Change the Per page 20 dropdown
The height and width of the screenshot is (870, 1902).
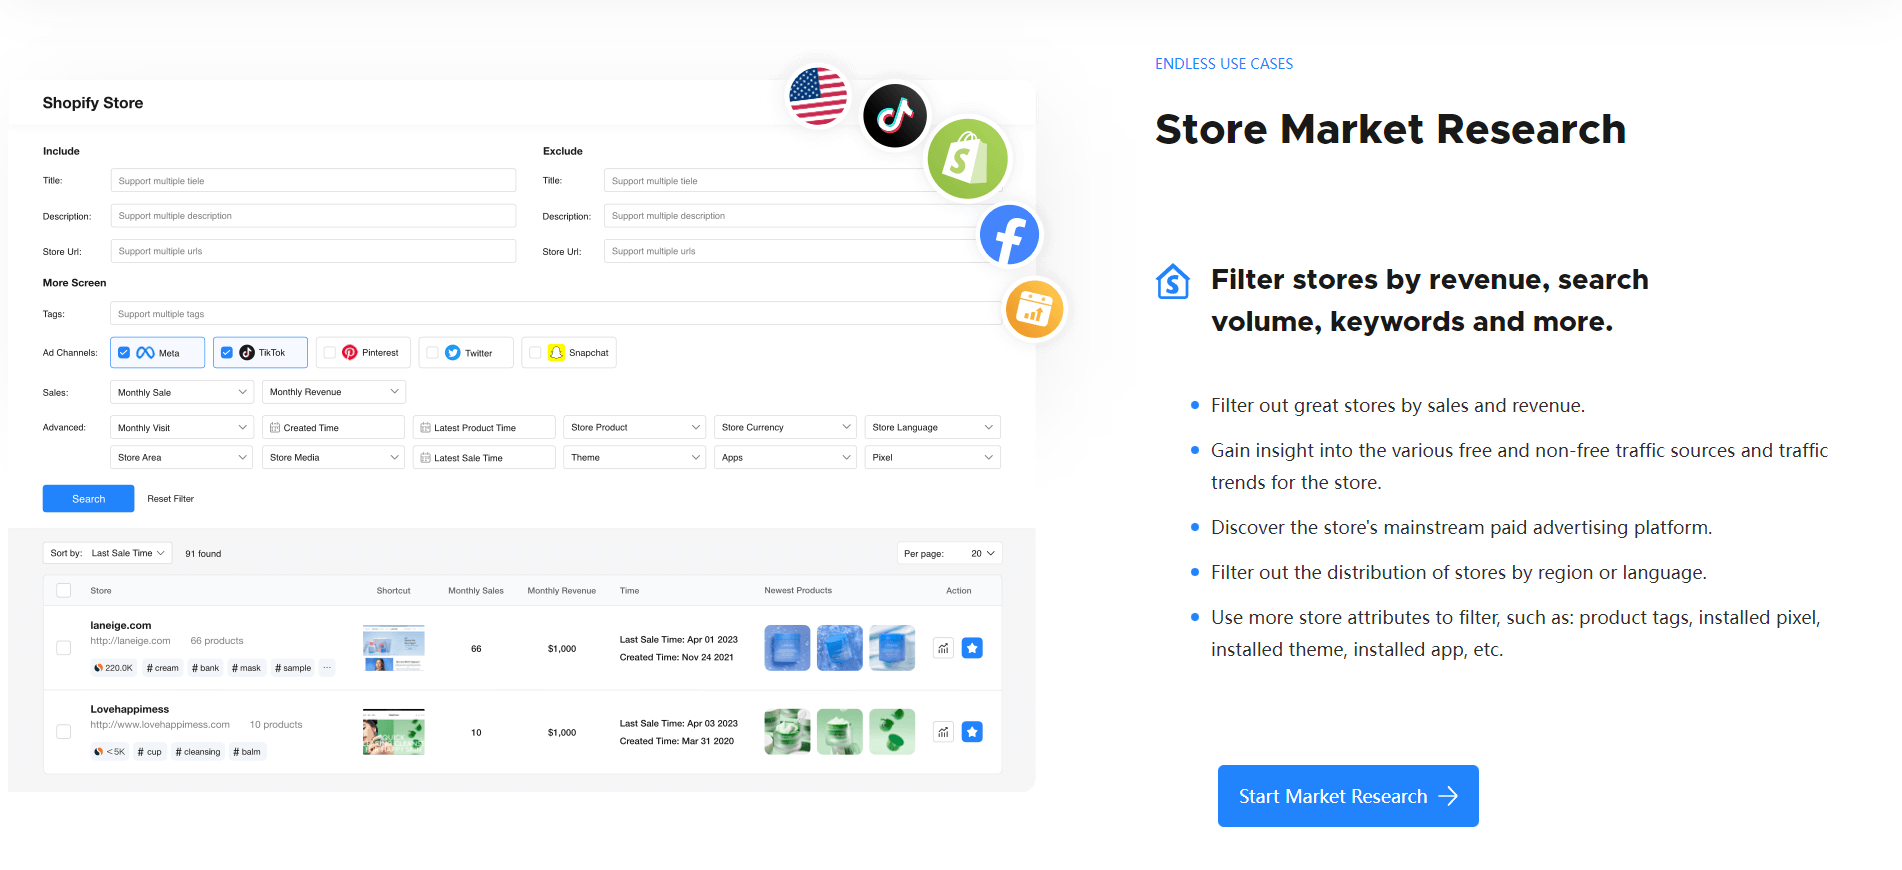[949, 553]
